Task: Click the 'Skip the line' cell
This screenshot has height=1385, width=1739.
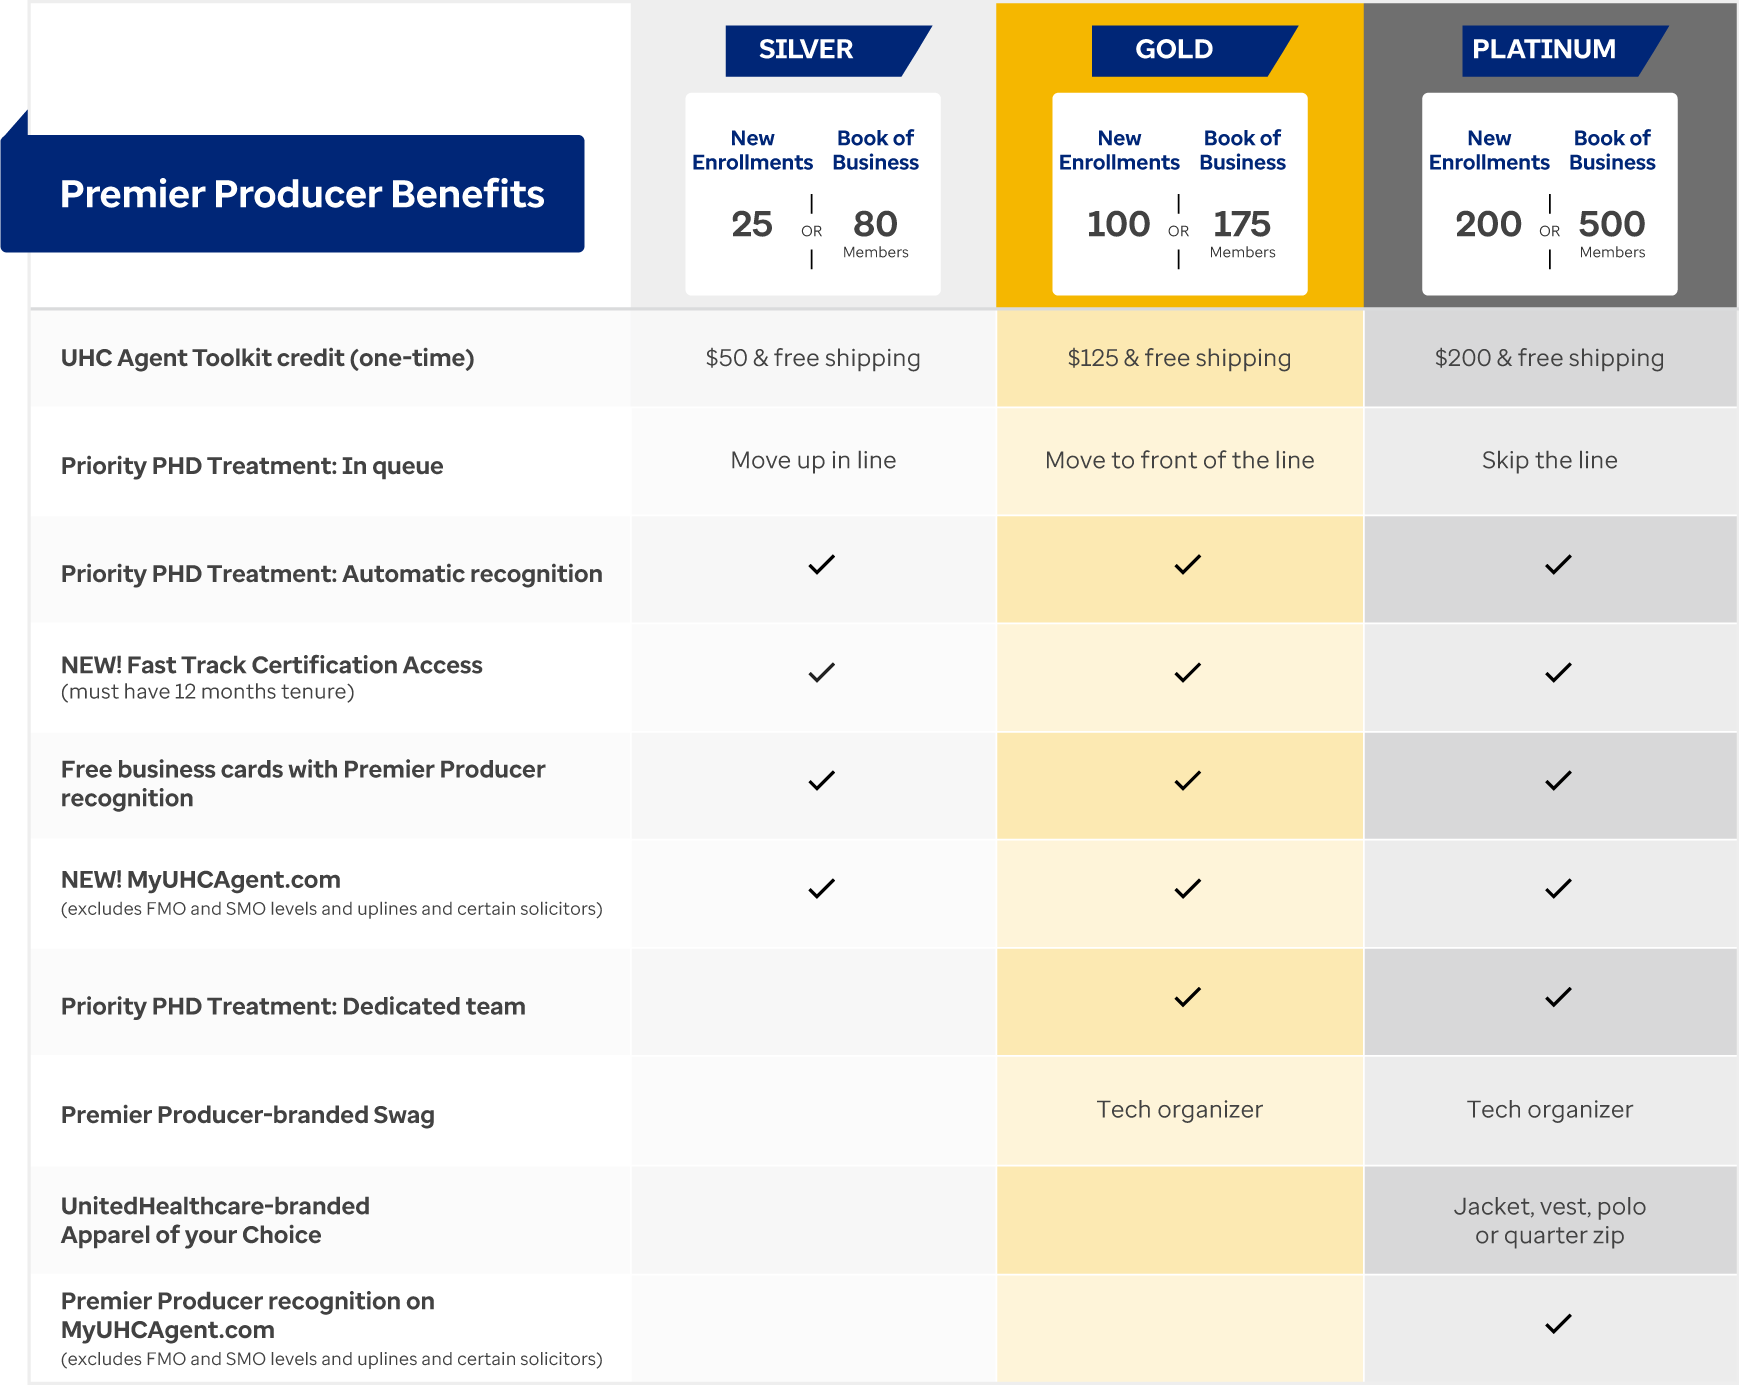Action: (1549, 460)
